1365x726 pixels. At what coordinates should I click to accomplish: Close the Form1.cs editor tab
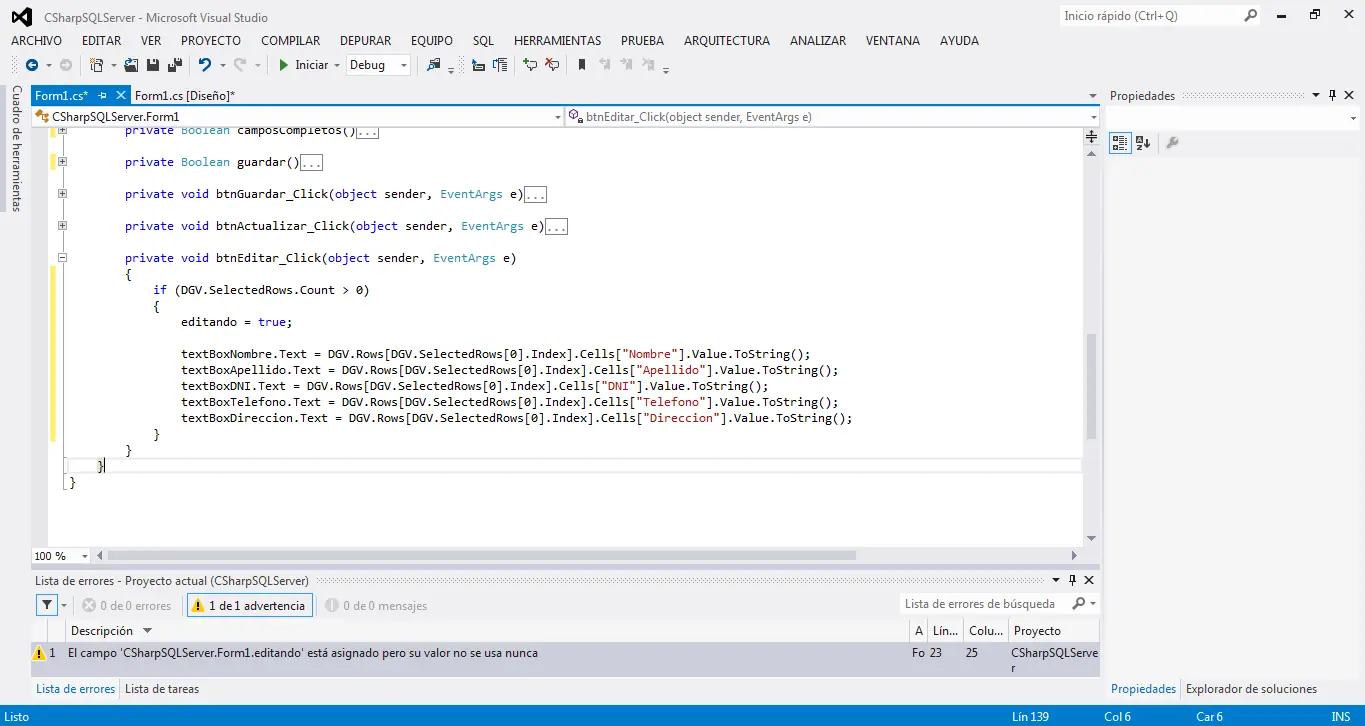[122, 96]
